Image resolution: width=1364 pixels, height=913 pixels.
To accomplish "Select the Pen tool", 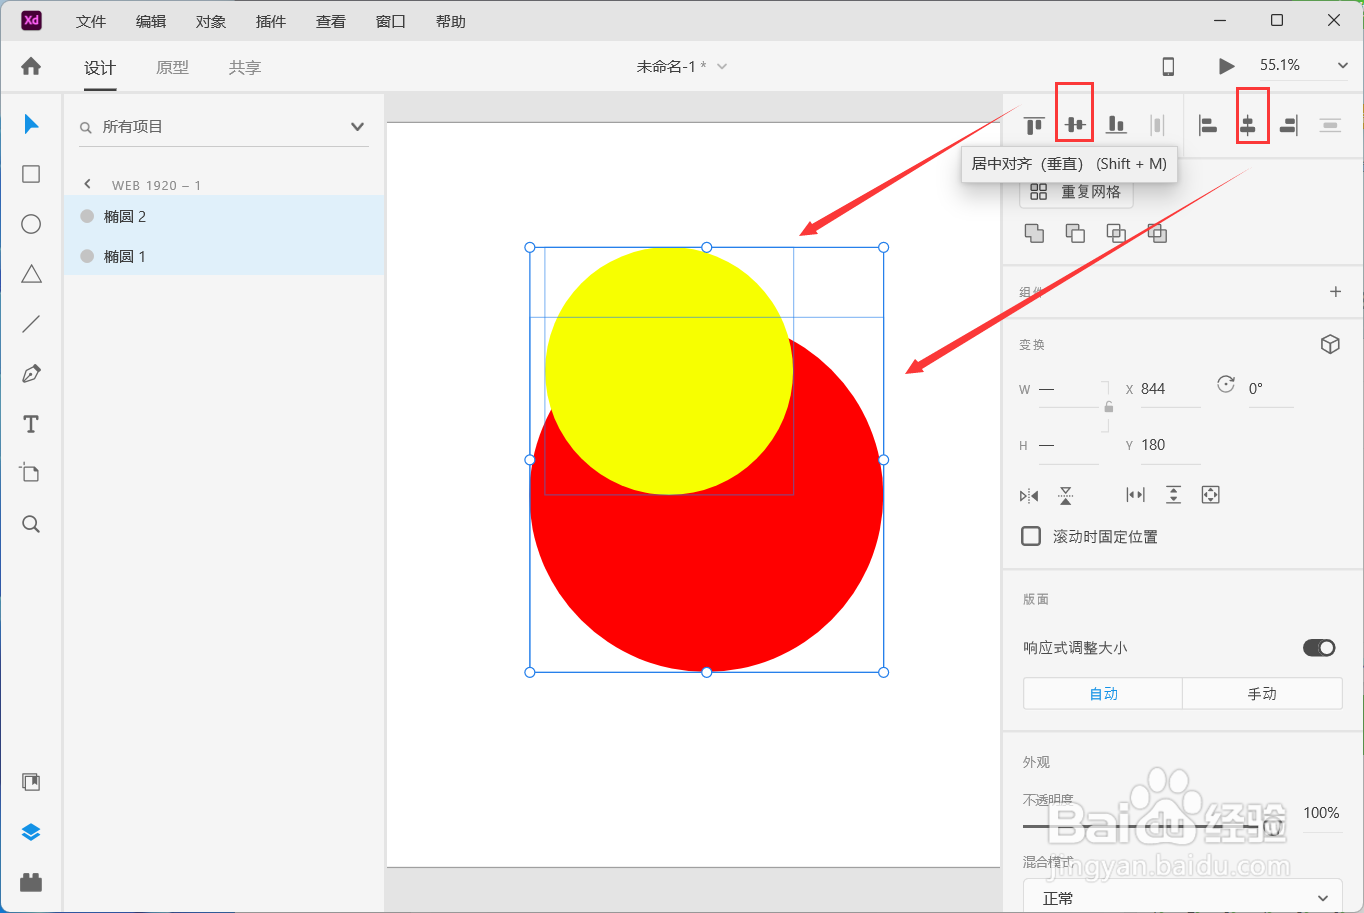I will click(x=31, y=374).
